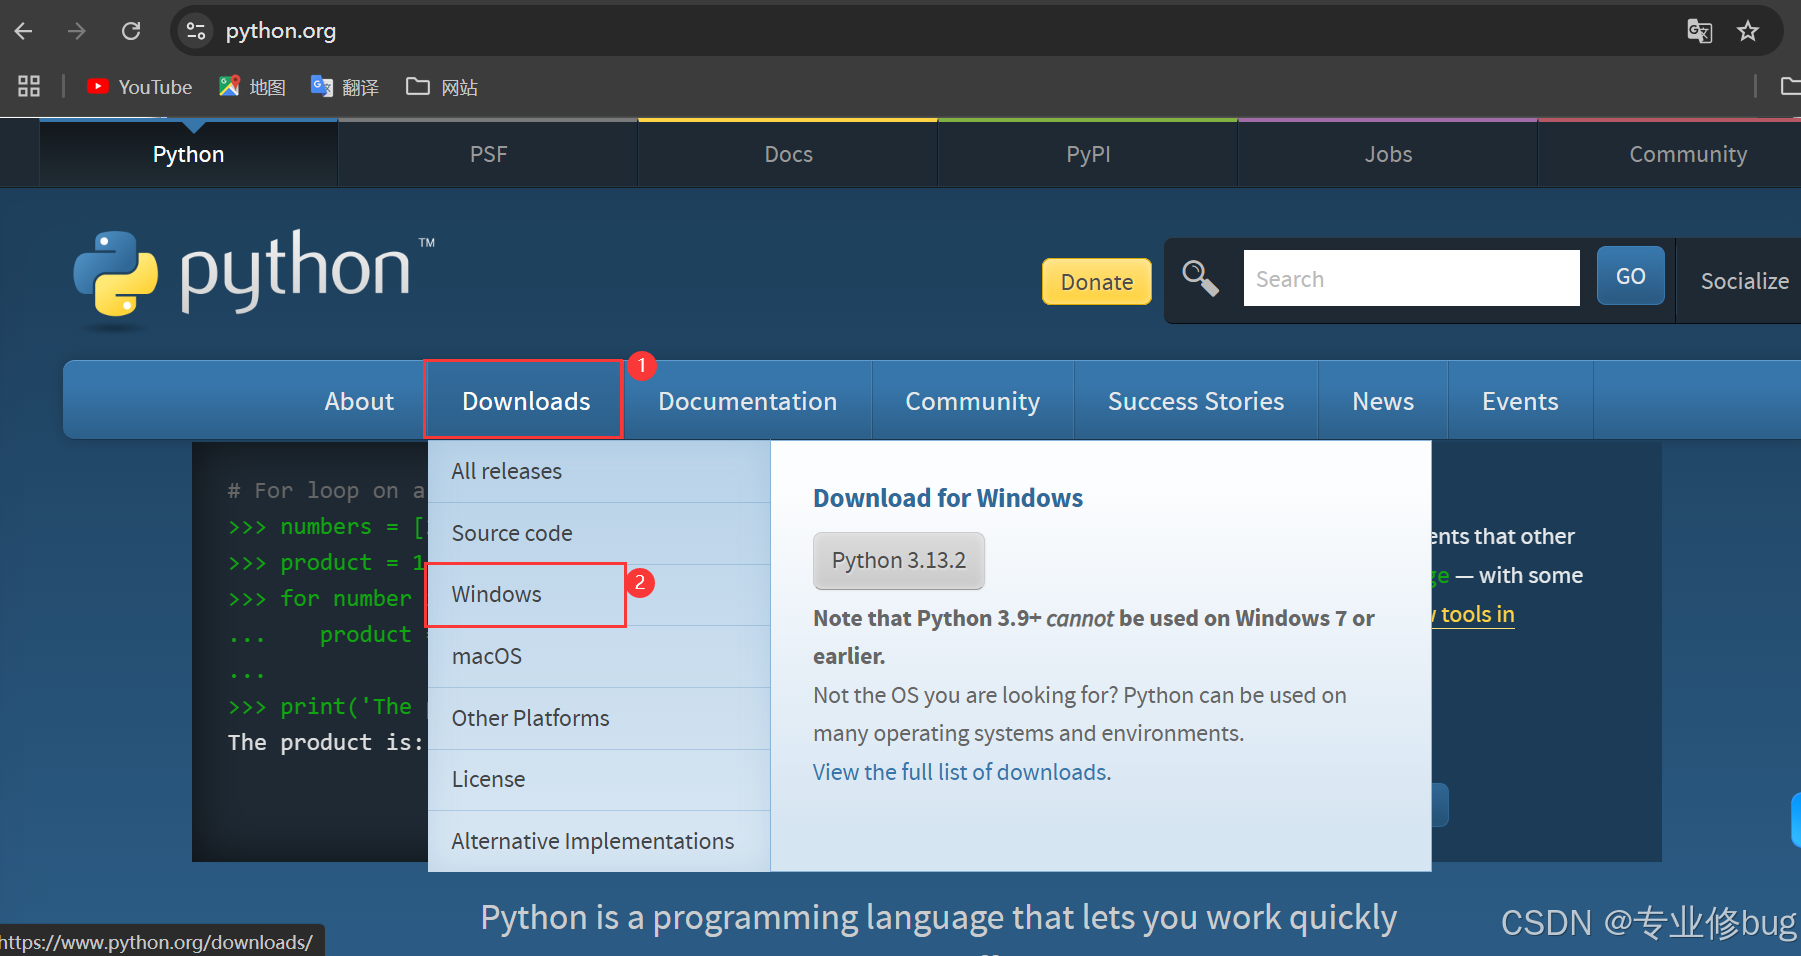The width and height of the screenshot is (1801, 956).
Task: Click the 'Download for Windows' heading
Action: point(947,498)
